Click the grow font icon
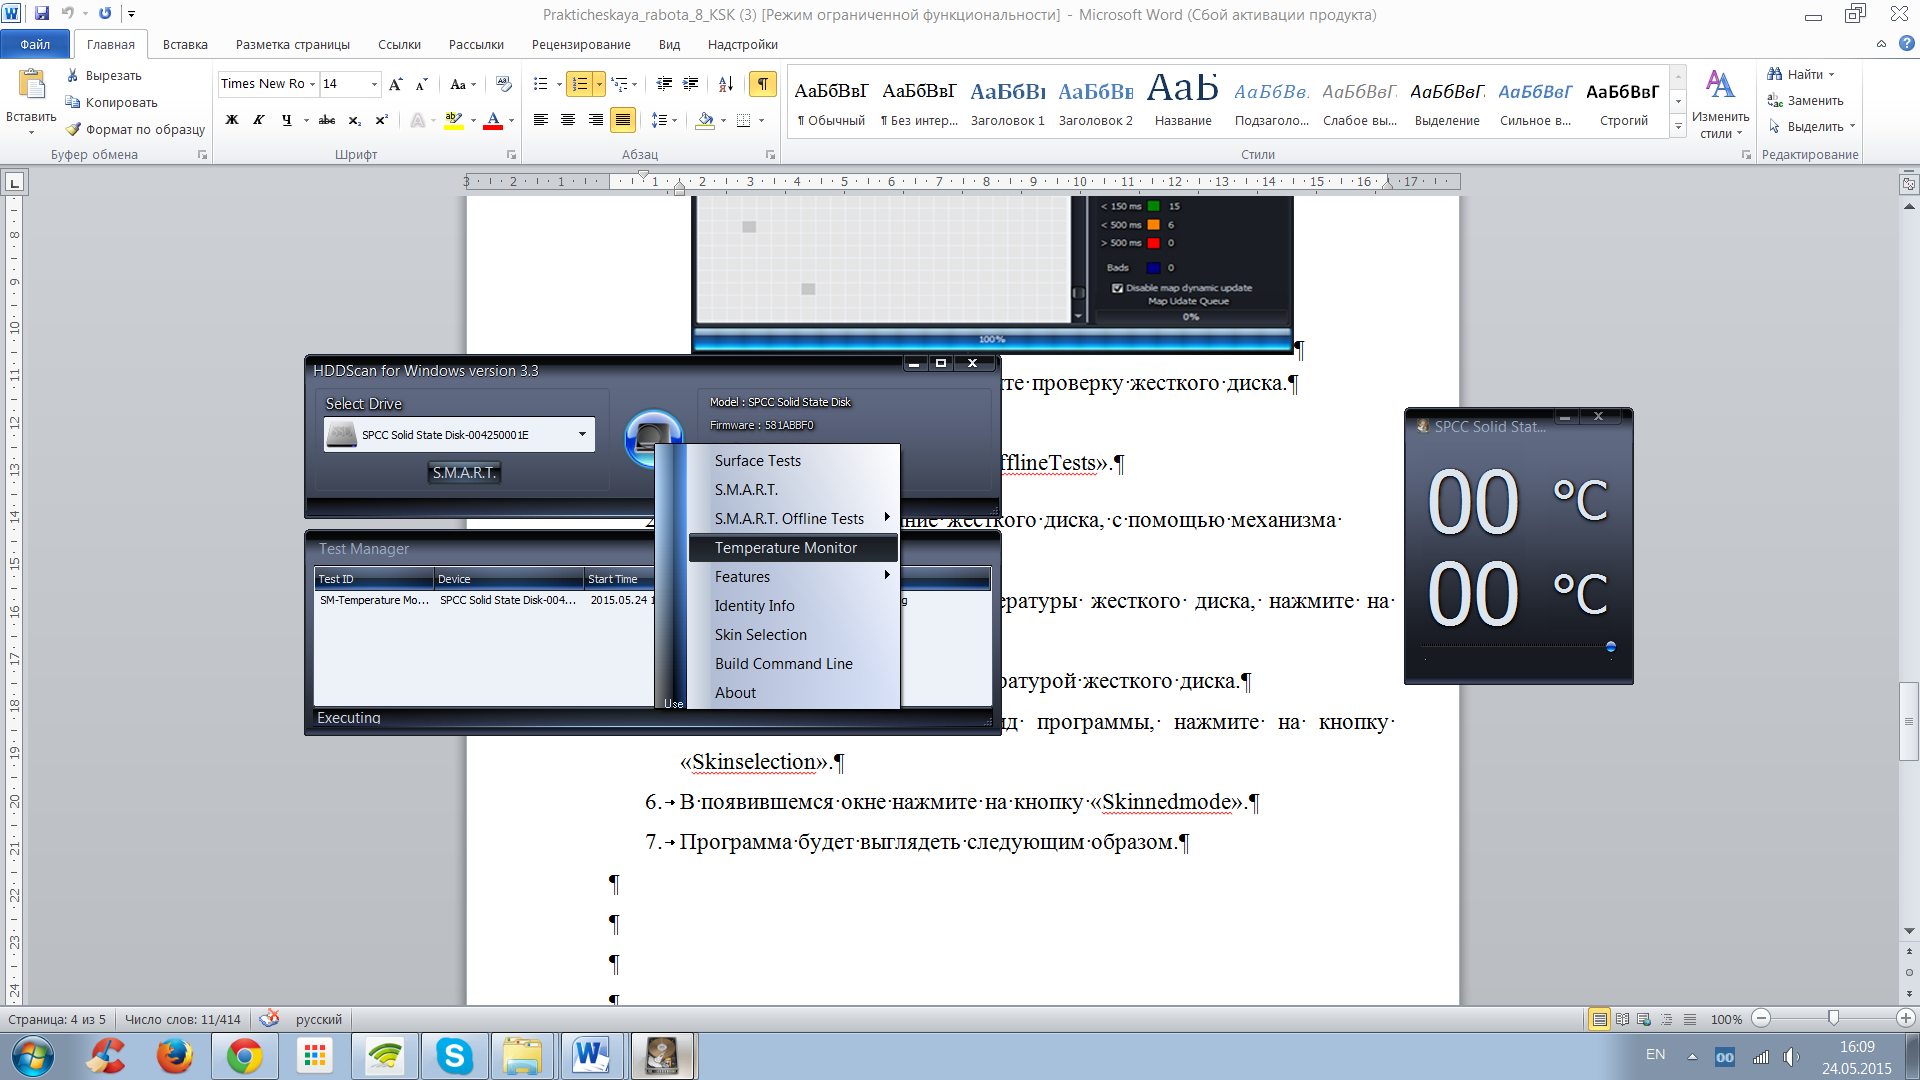Viewport: 1920px width, 1080px height. pos(395,84)
